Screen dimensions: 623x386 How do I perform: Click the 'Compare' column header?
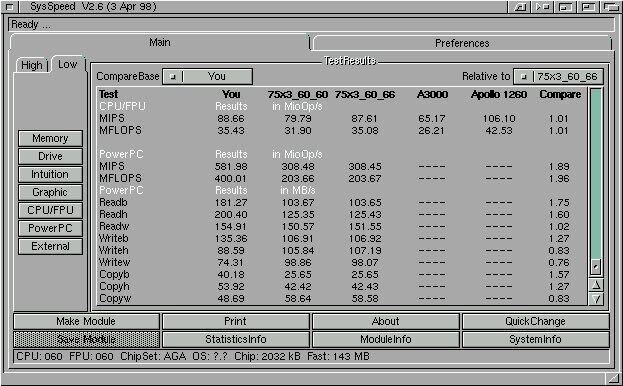click(x=560, y=95)
